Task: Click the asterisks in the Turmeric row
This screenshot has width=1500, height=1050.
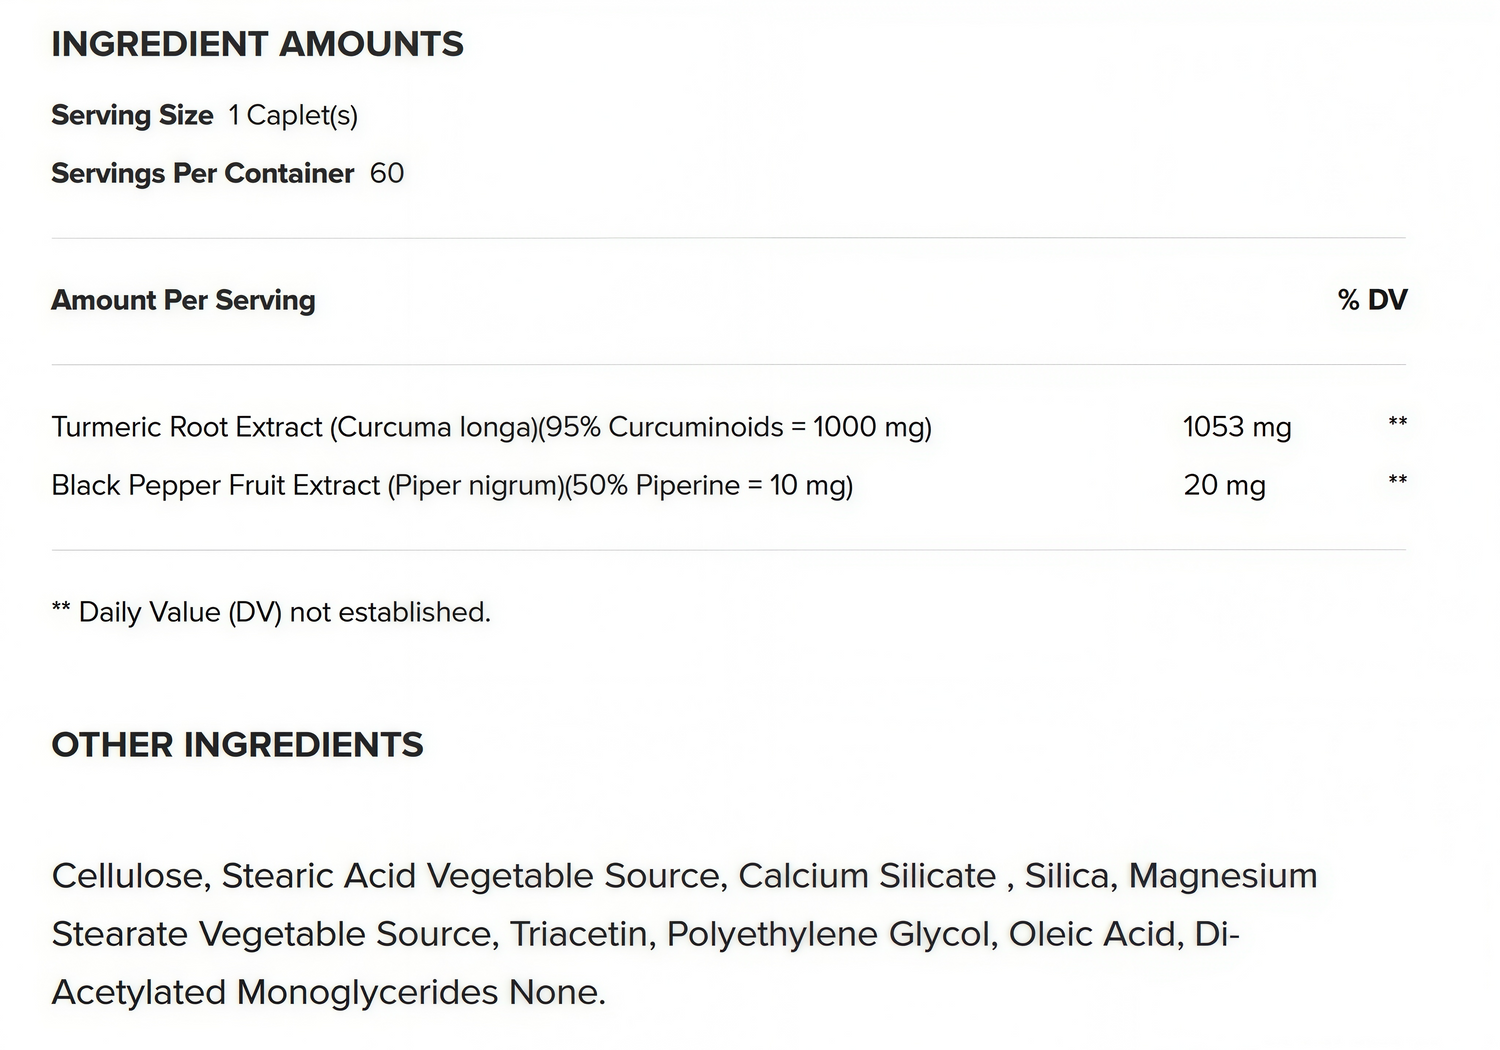Action: pyautogui.click(x=1398, y=422)
